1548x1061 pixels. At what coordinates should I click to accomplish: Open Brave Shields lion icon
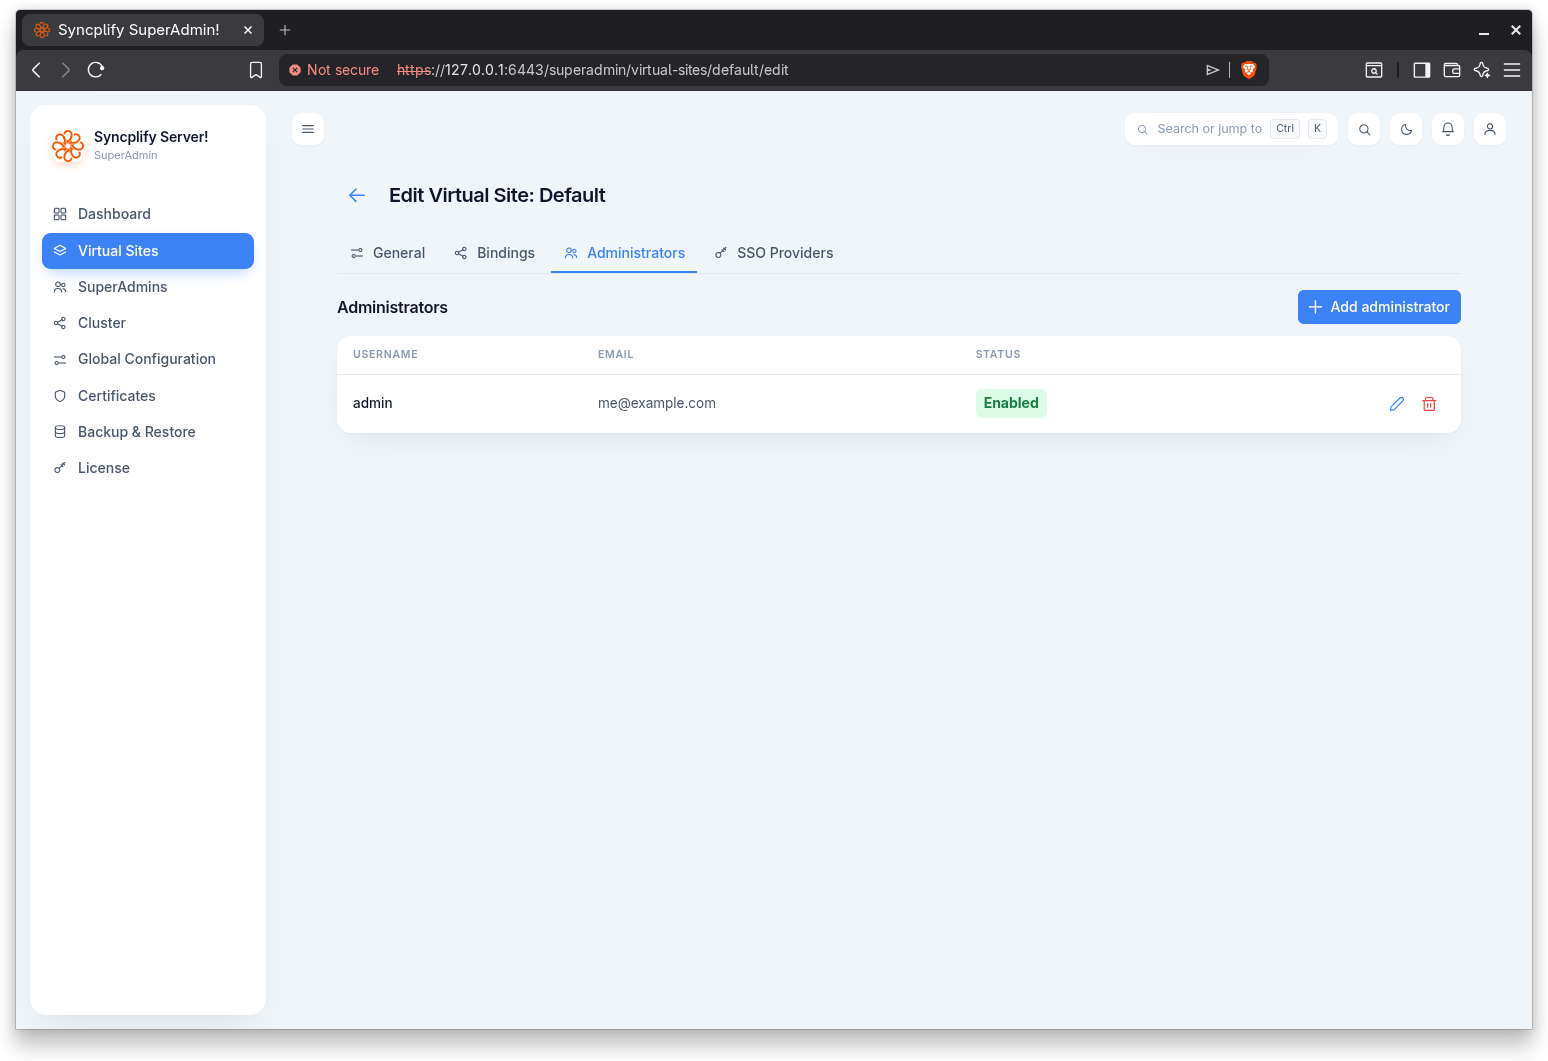(1248, 70)
